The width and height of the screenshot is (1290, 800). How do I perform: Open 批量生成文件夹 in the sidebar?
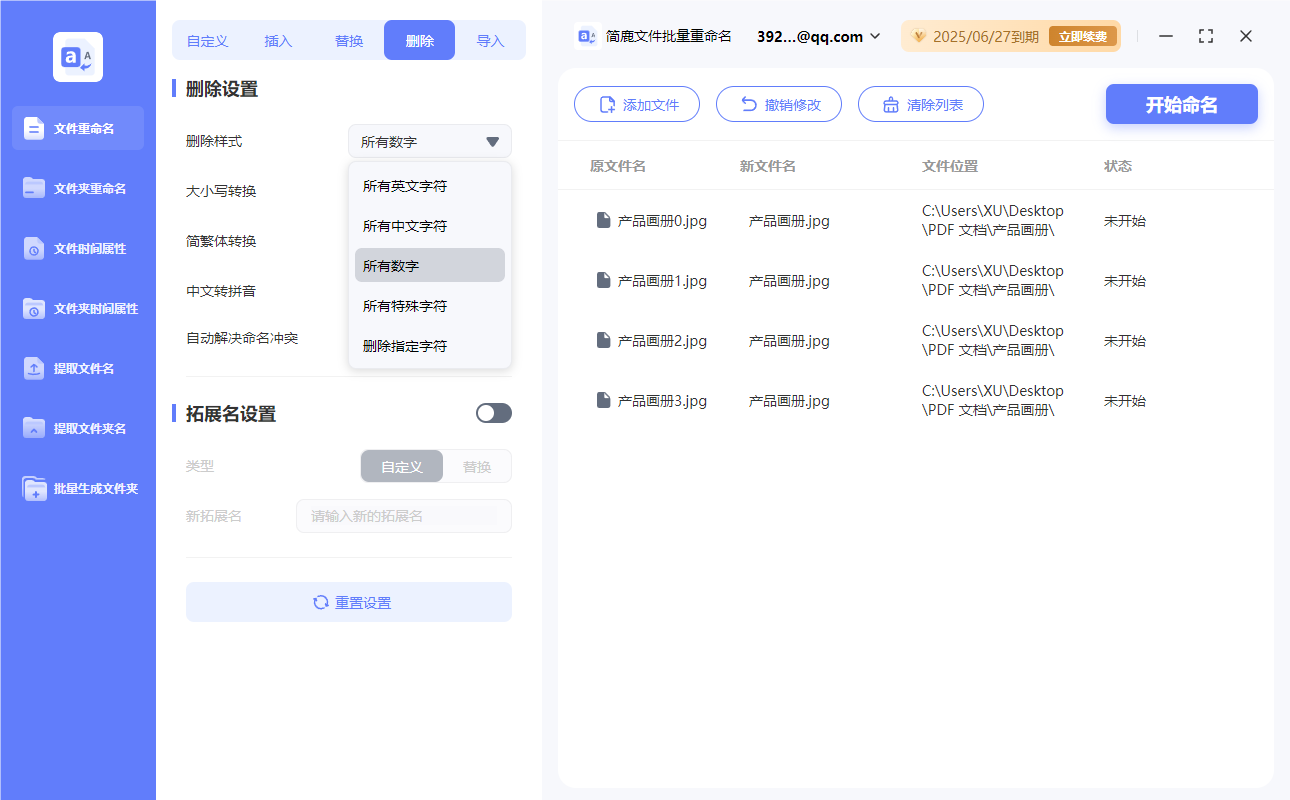[x=77, y=488]
